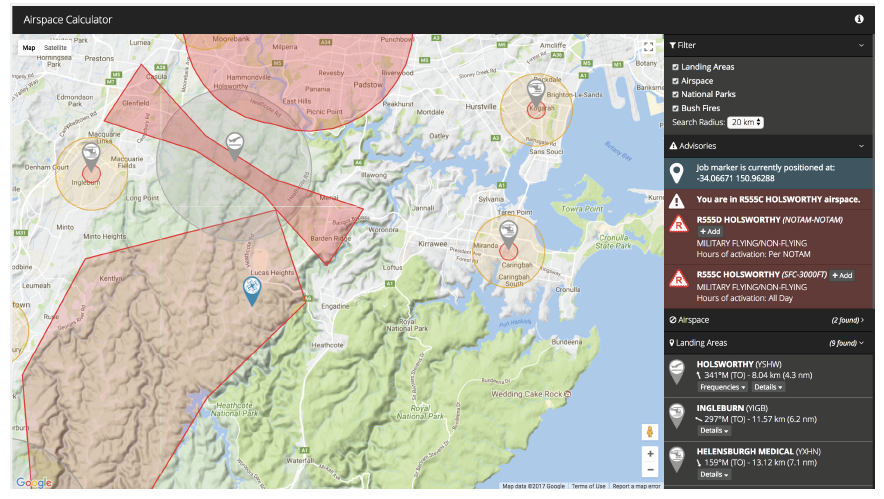Add R555D HOLSWORTHY airspace with Add button
884x499 pixels.
point(710,231)
